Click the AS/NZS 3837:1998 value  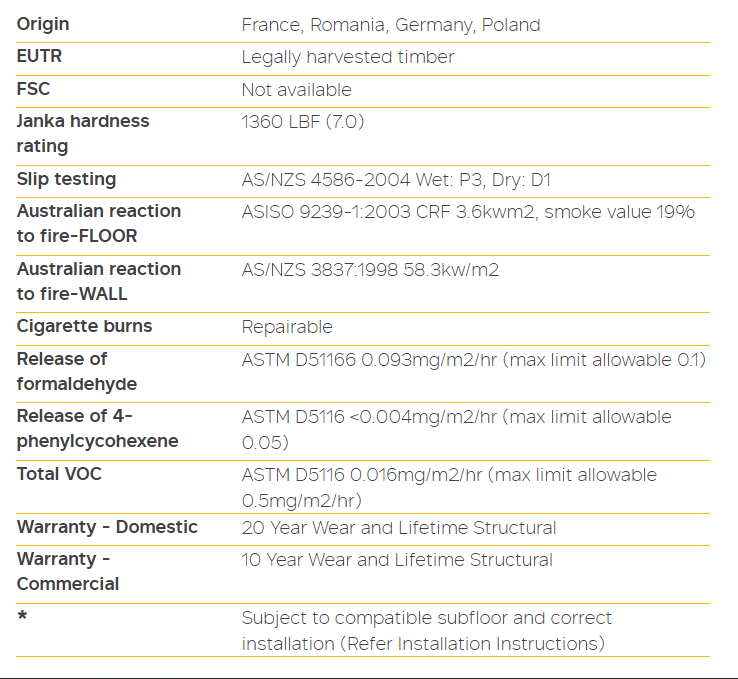click(x=370, y=270)
